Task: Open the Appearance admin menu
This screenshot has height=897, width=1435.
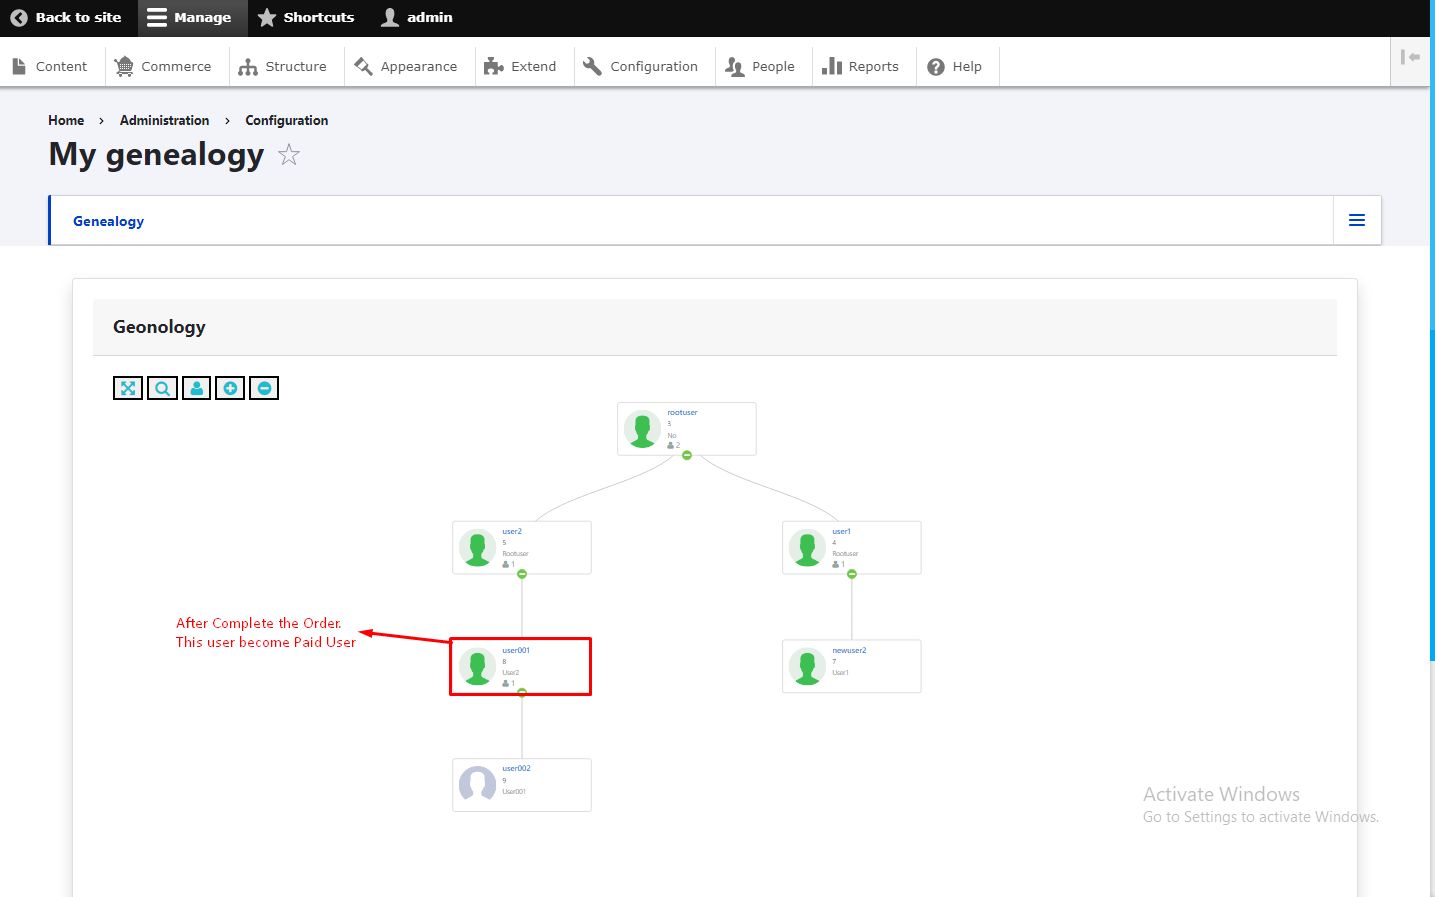Action: [x=406, y=66]
